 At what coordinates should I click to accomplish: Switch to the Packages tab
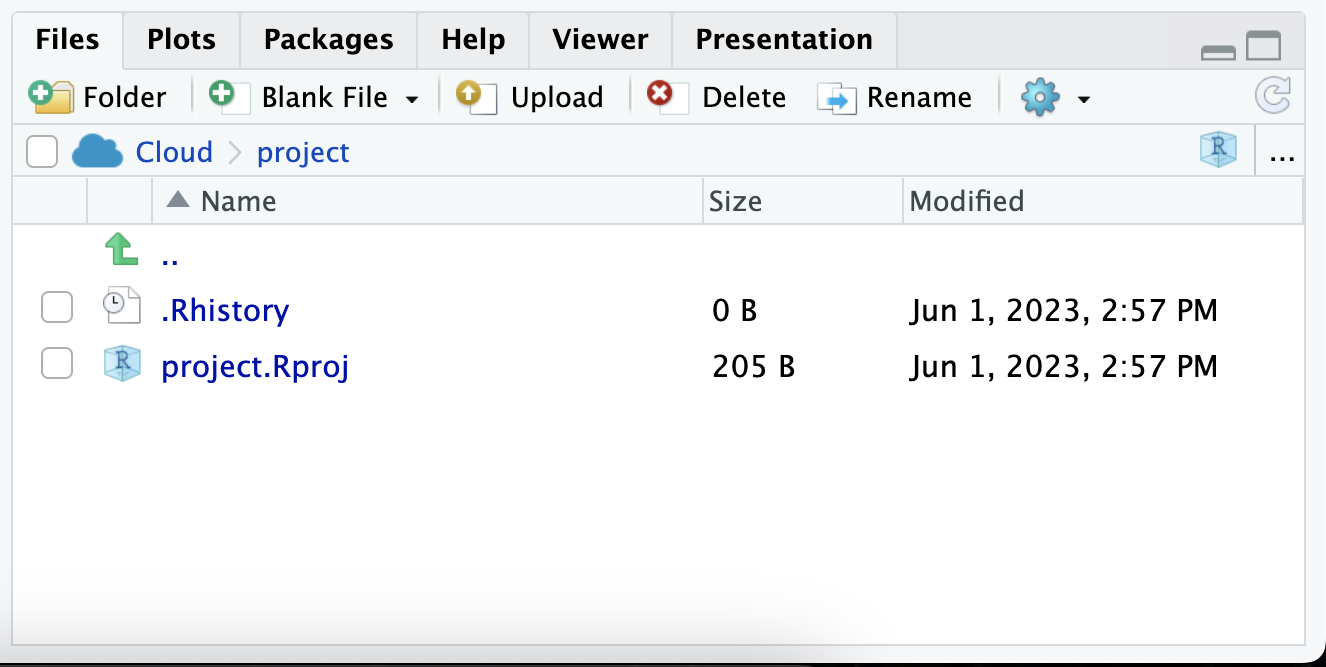click(328, 40)
